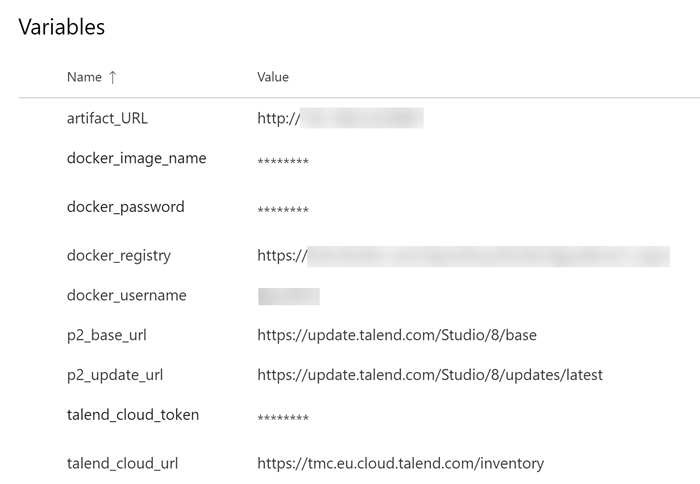Viewport: 700px width, 484px height.
Task: Sort by the Name column arrow
Action: [112, 77]
